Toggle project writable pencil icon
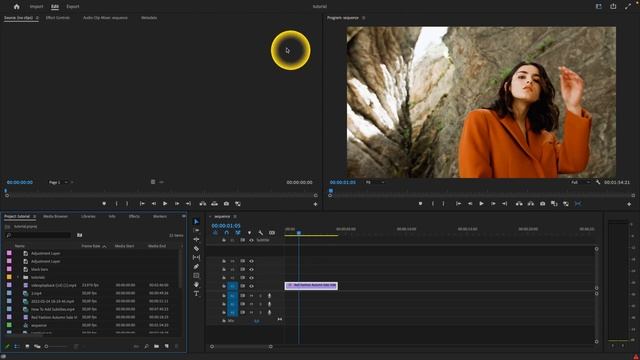 pos(7,346)
